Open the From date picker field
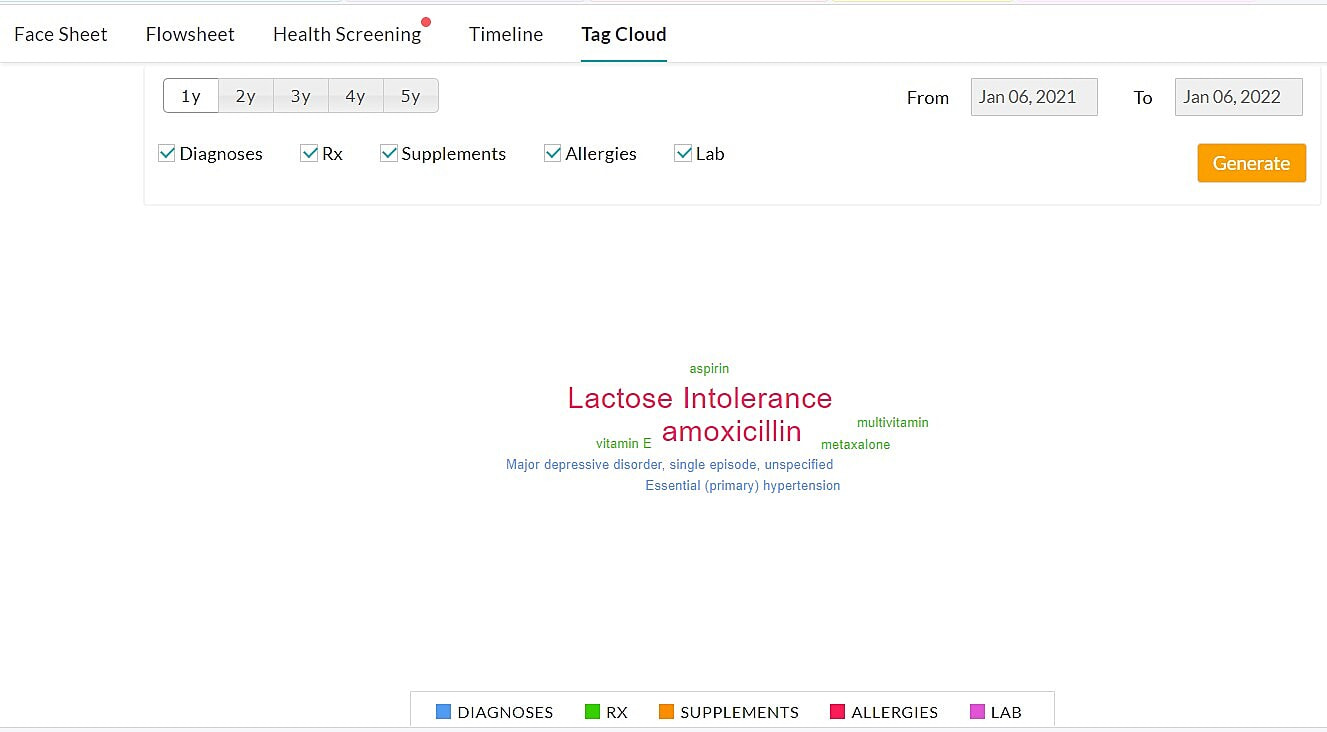The image size is (1327, 732). pos(1033,96)
